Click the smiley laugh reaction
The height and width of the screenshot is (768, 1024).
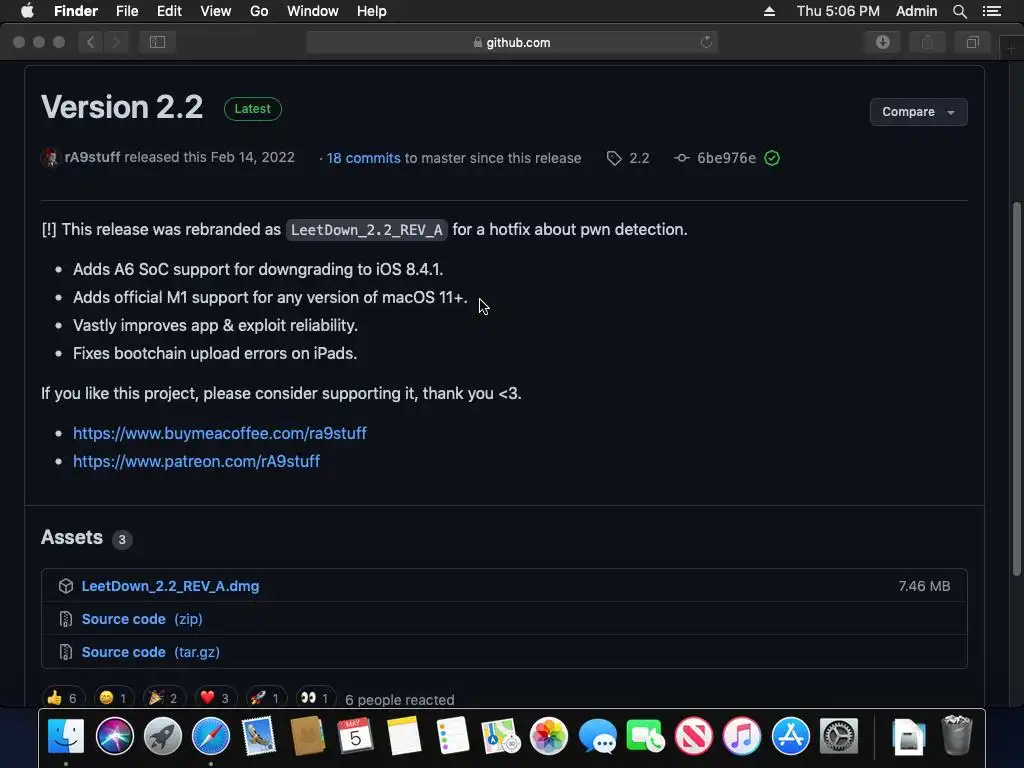[x=113, y=698]
